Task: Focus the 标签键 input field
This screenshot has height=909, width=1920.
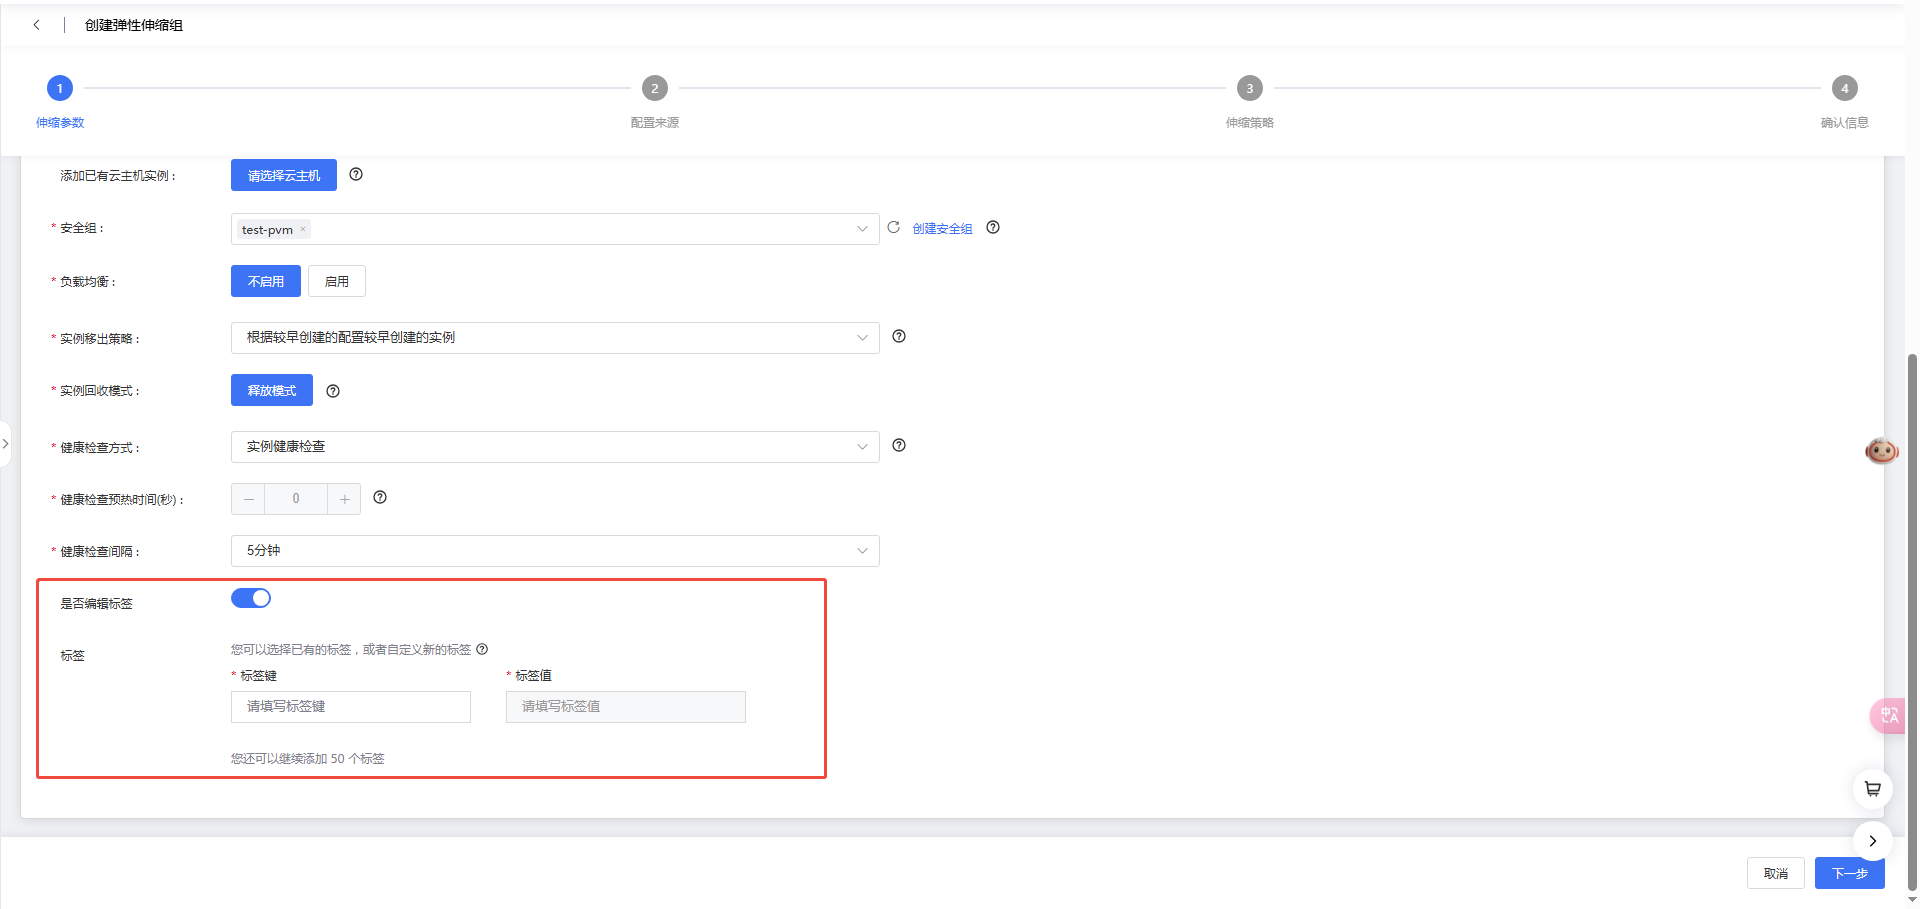Action: pyautogui.click(x=351, y=707)
